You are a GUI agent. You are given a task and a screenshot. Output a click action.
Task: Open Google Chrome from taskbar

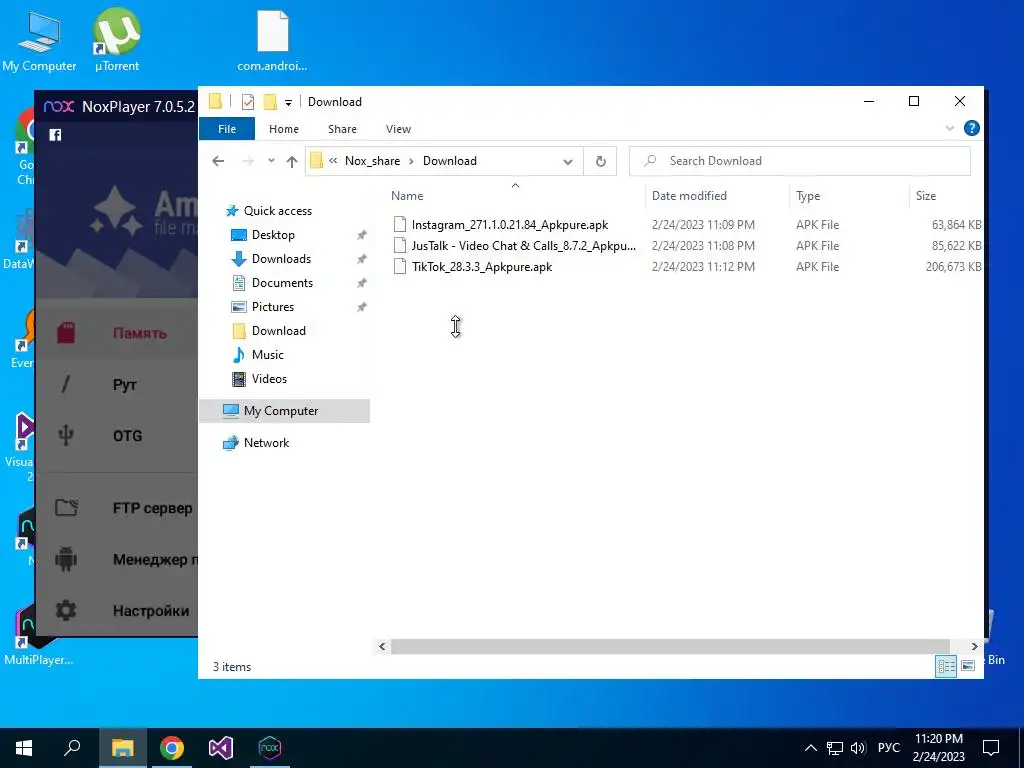click(172, 748)
